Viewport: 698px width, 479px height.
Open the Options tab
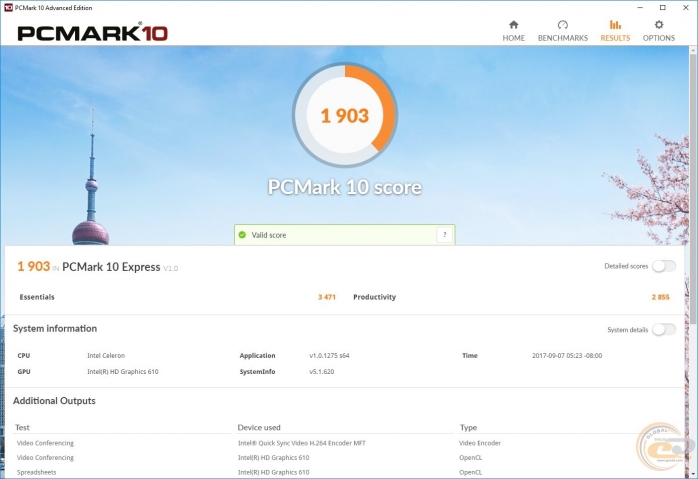point(658,31)
